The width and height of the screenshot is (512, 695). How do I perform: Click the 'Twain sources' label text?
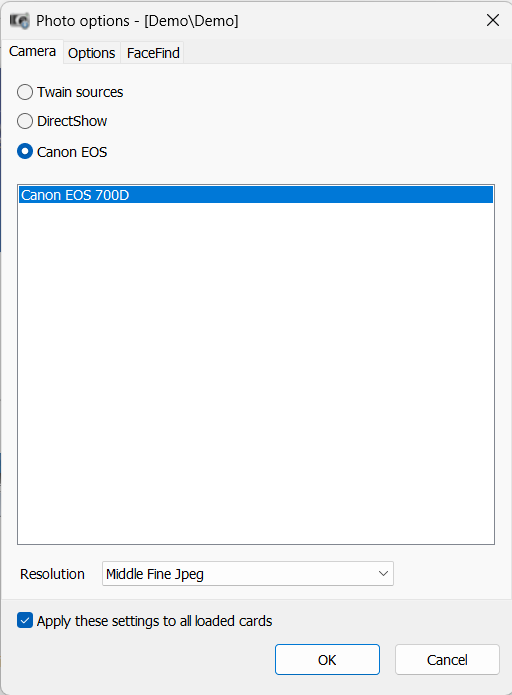80,92
